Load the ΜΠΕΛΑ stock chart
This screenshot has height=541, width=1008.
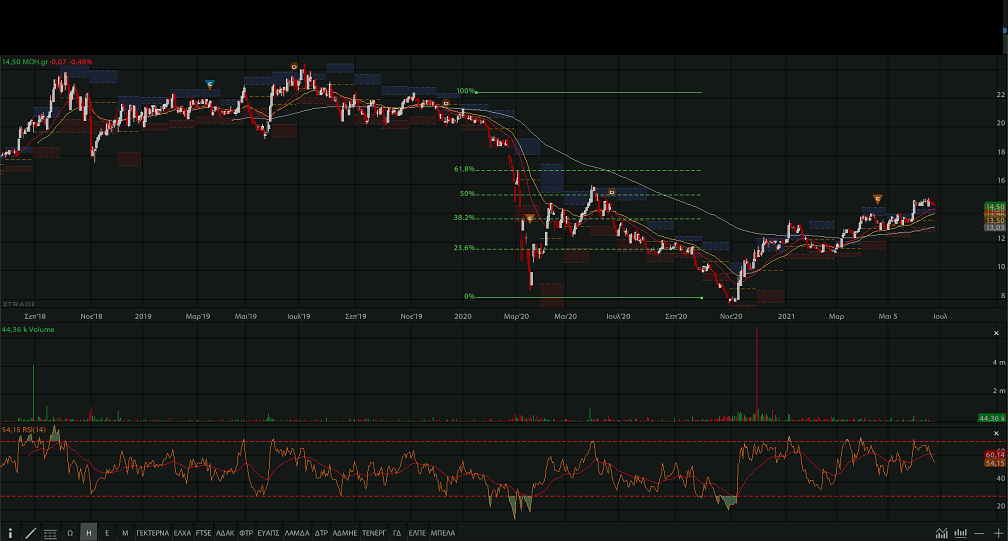point(443,533)
